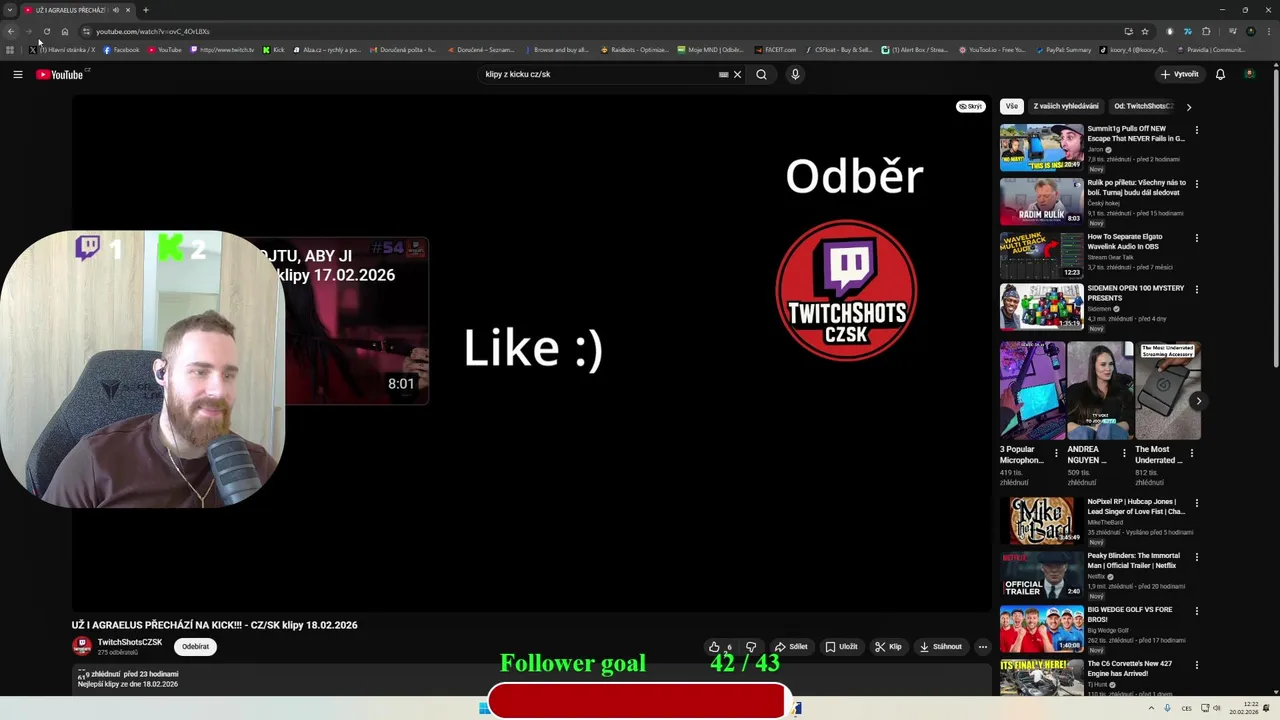
Task: Show more filter chips with arrow
Action: click(x=1188, y=106)
